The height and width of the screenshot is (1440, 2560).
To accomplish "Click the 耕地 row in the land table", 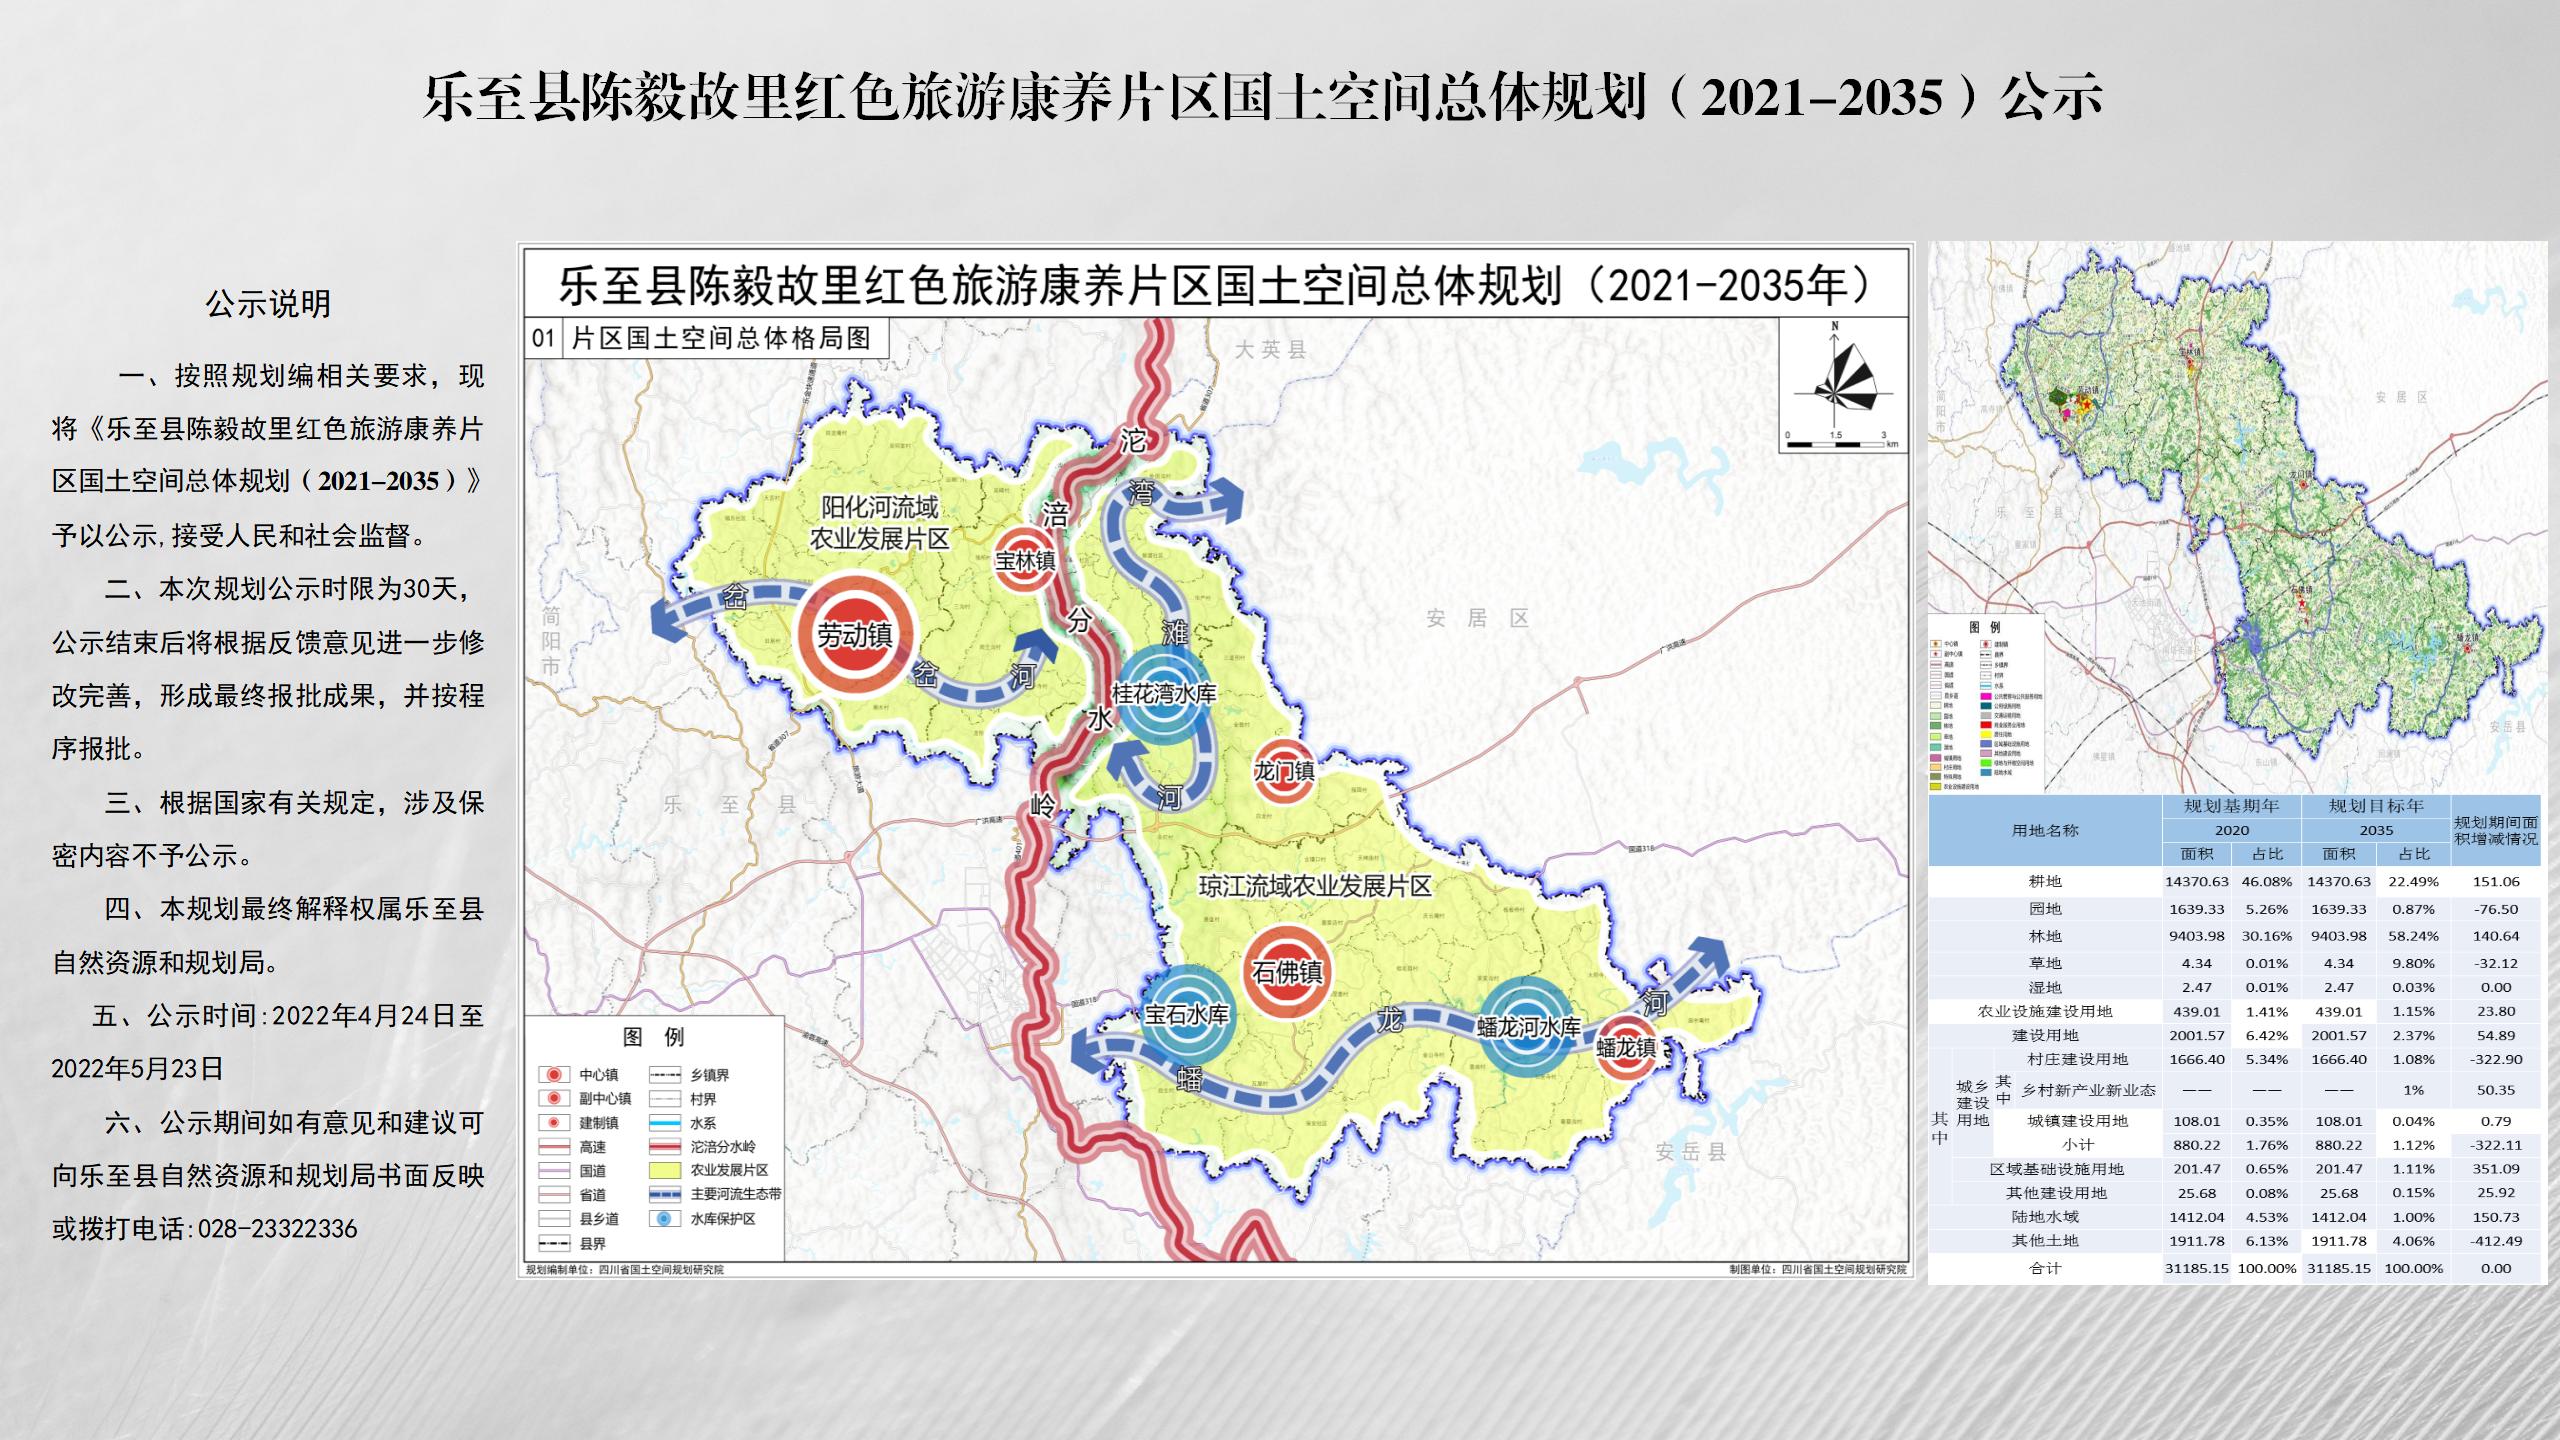I will click(2045, 881).
